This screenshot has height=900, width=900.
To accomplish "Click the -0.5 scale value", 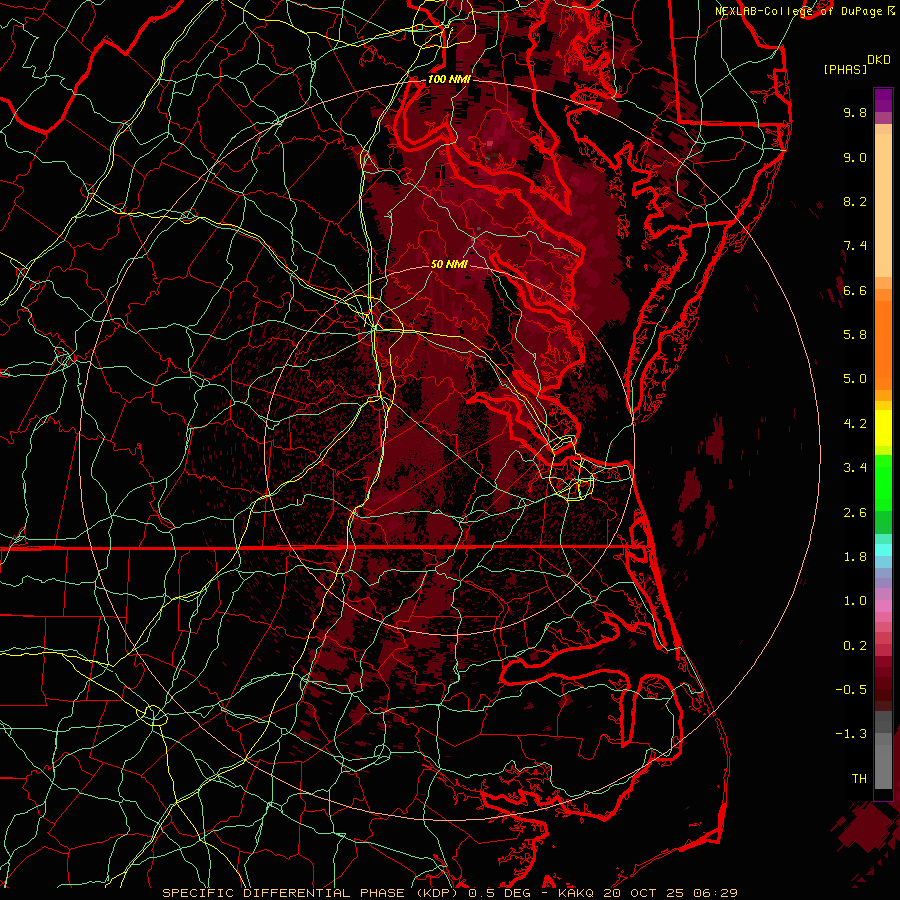I will (851, 690).
